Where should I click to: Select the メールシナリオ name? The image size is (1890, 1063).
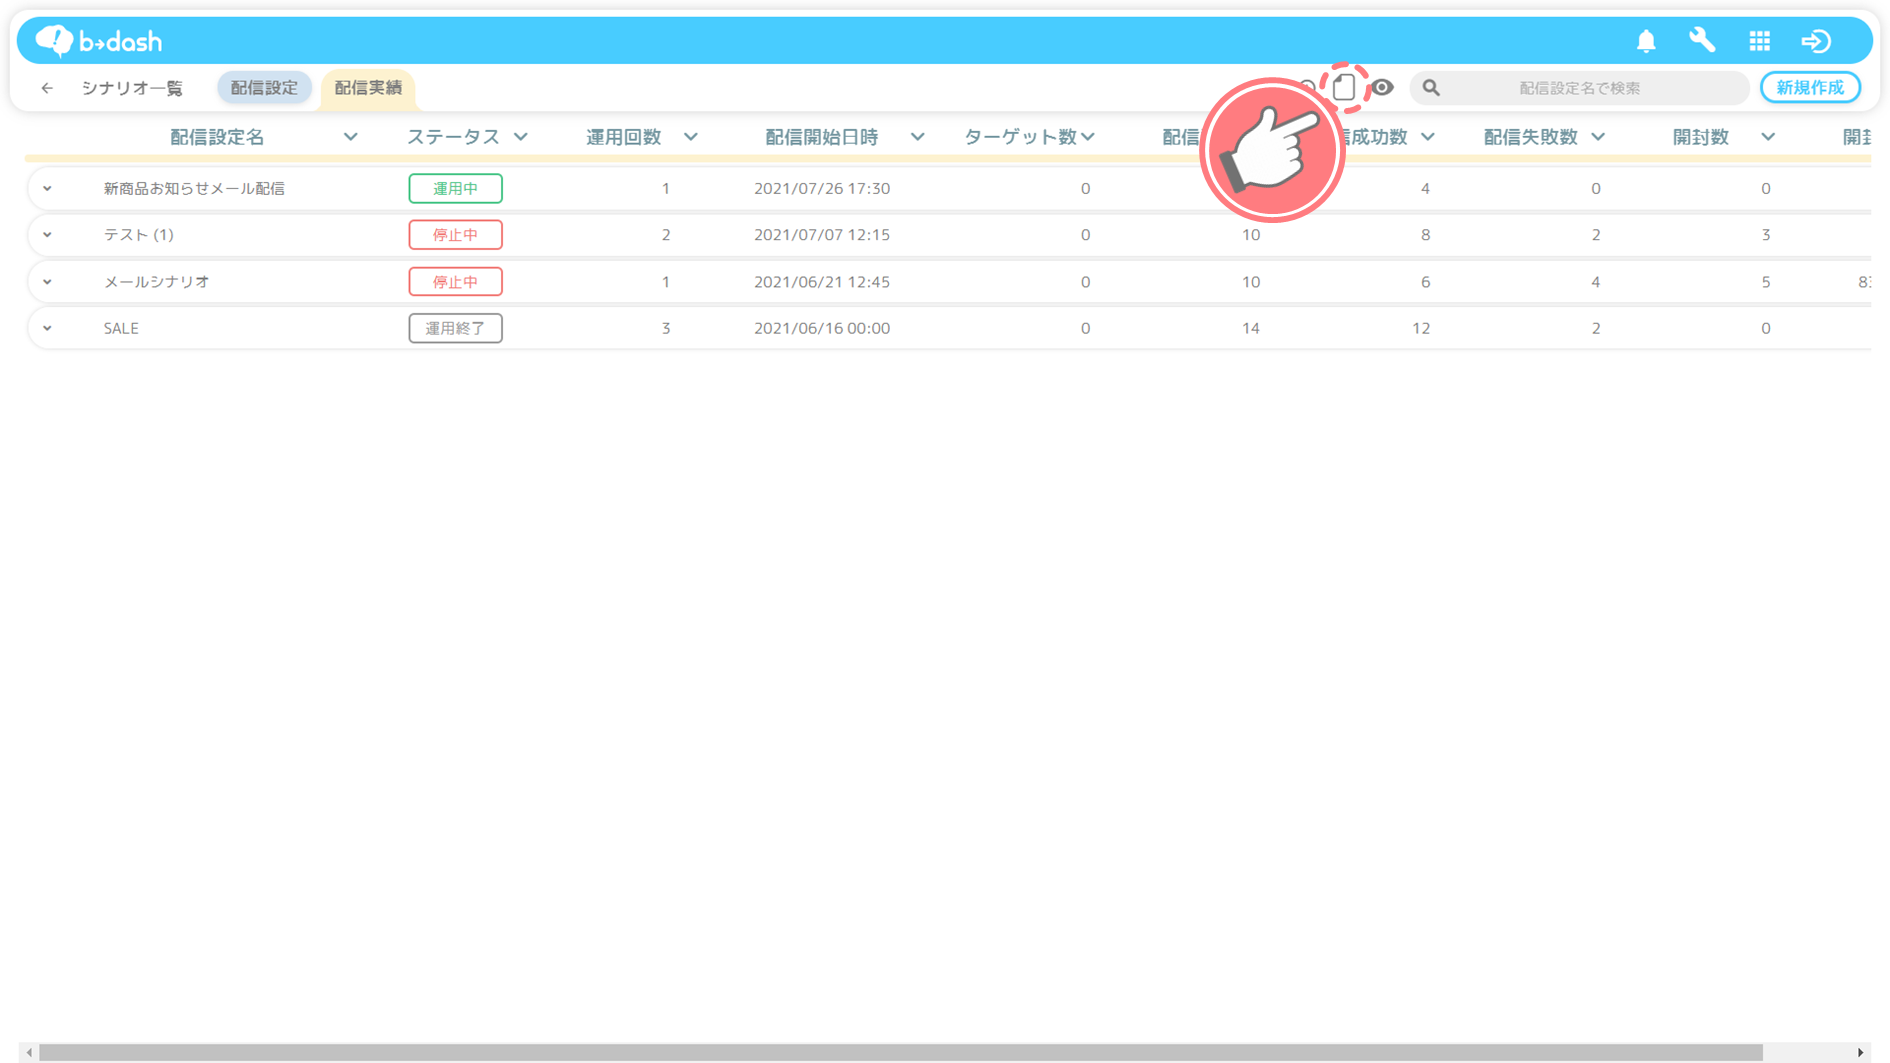point(157,282)
